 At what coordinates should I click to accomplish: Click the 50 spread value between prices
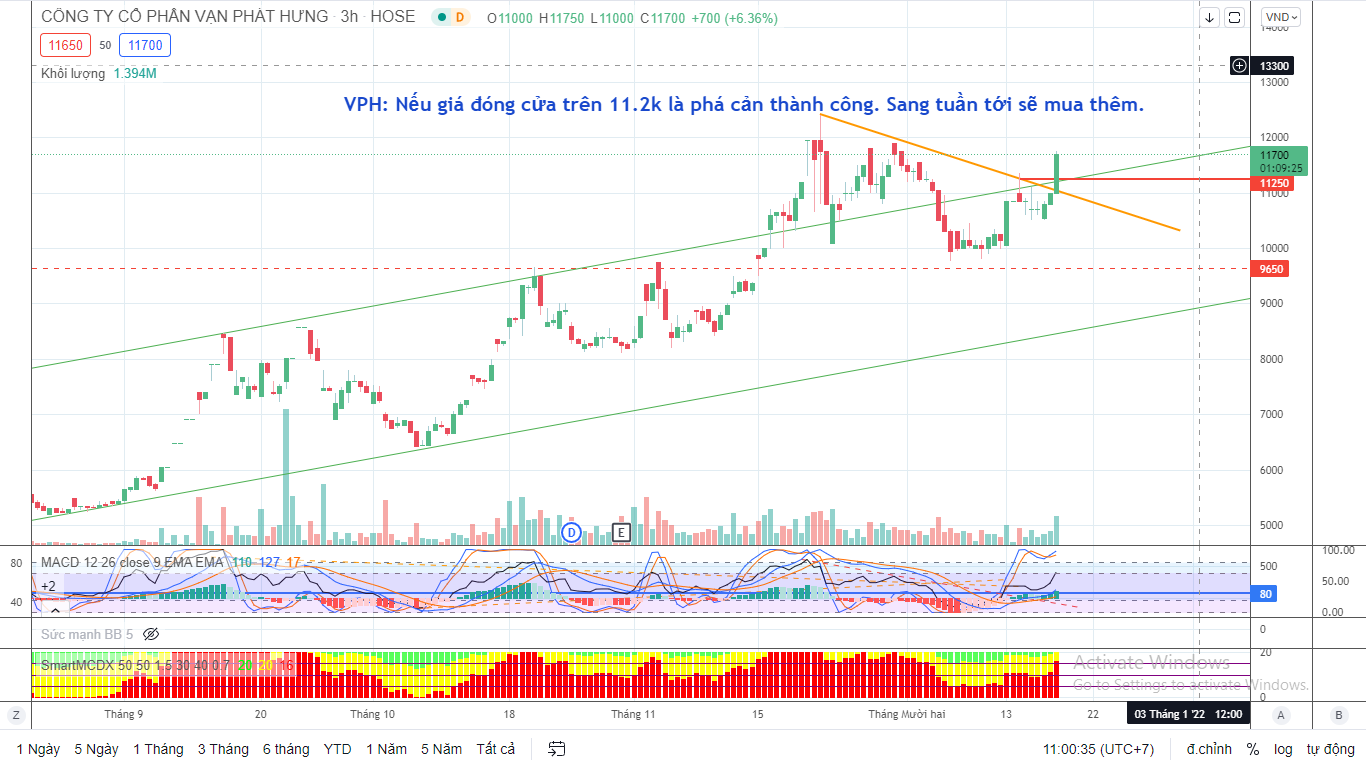(x=105, y=45)
